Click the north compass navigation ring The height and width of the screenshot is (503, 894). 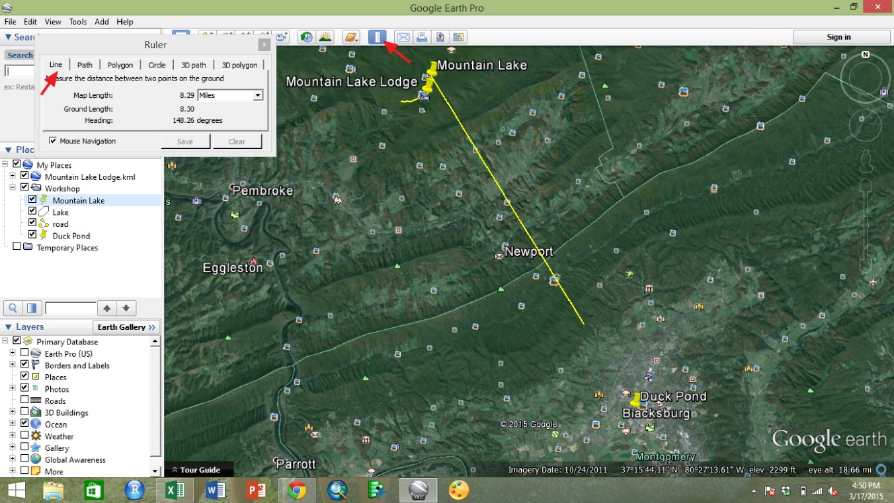click(865, 76)
